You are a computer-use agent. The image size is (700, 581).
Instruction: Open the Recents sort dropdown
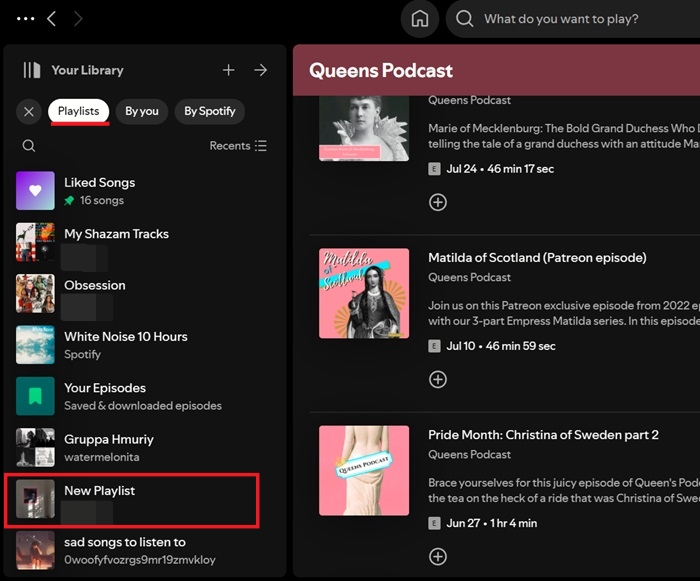click(238, 146)
